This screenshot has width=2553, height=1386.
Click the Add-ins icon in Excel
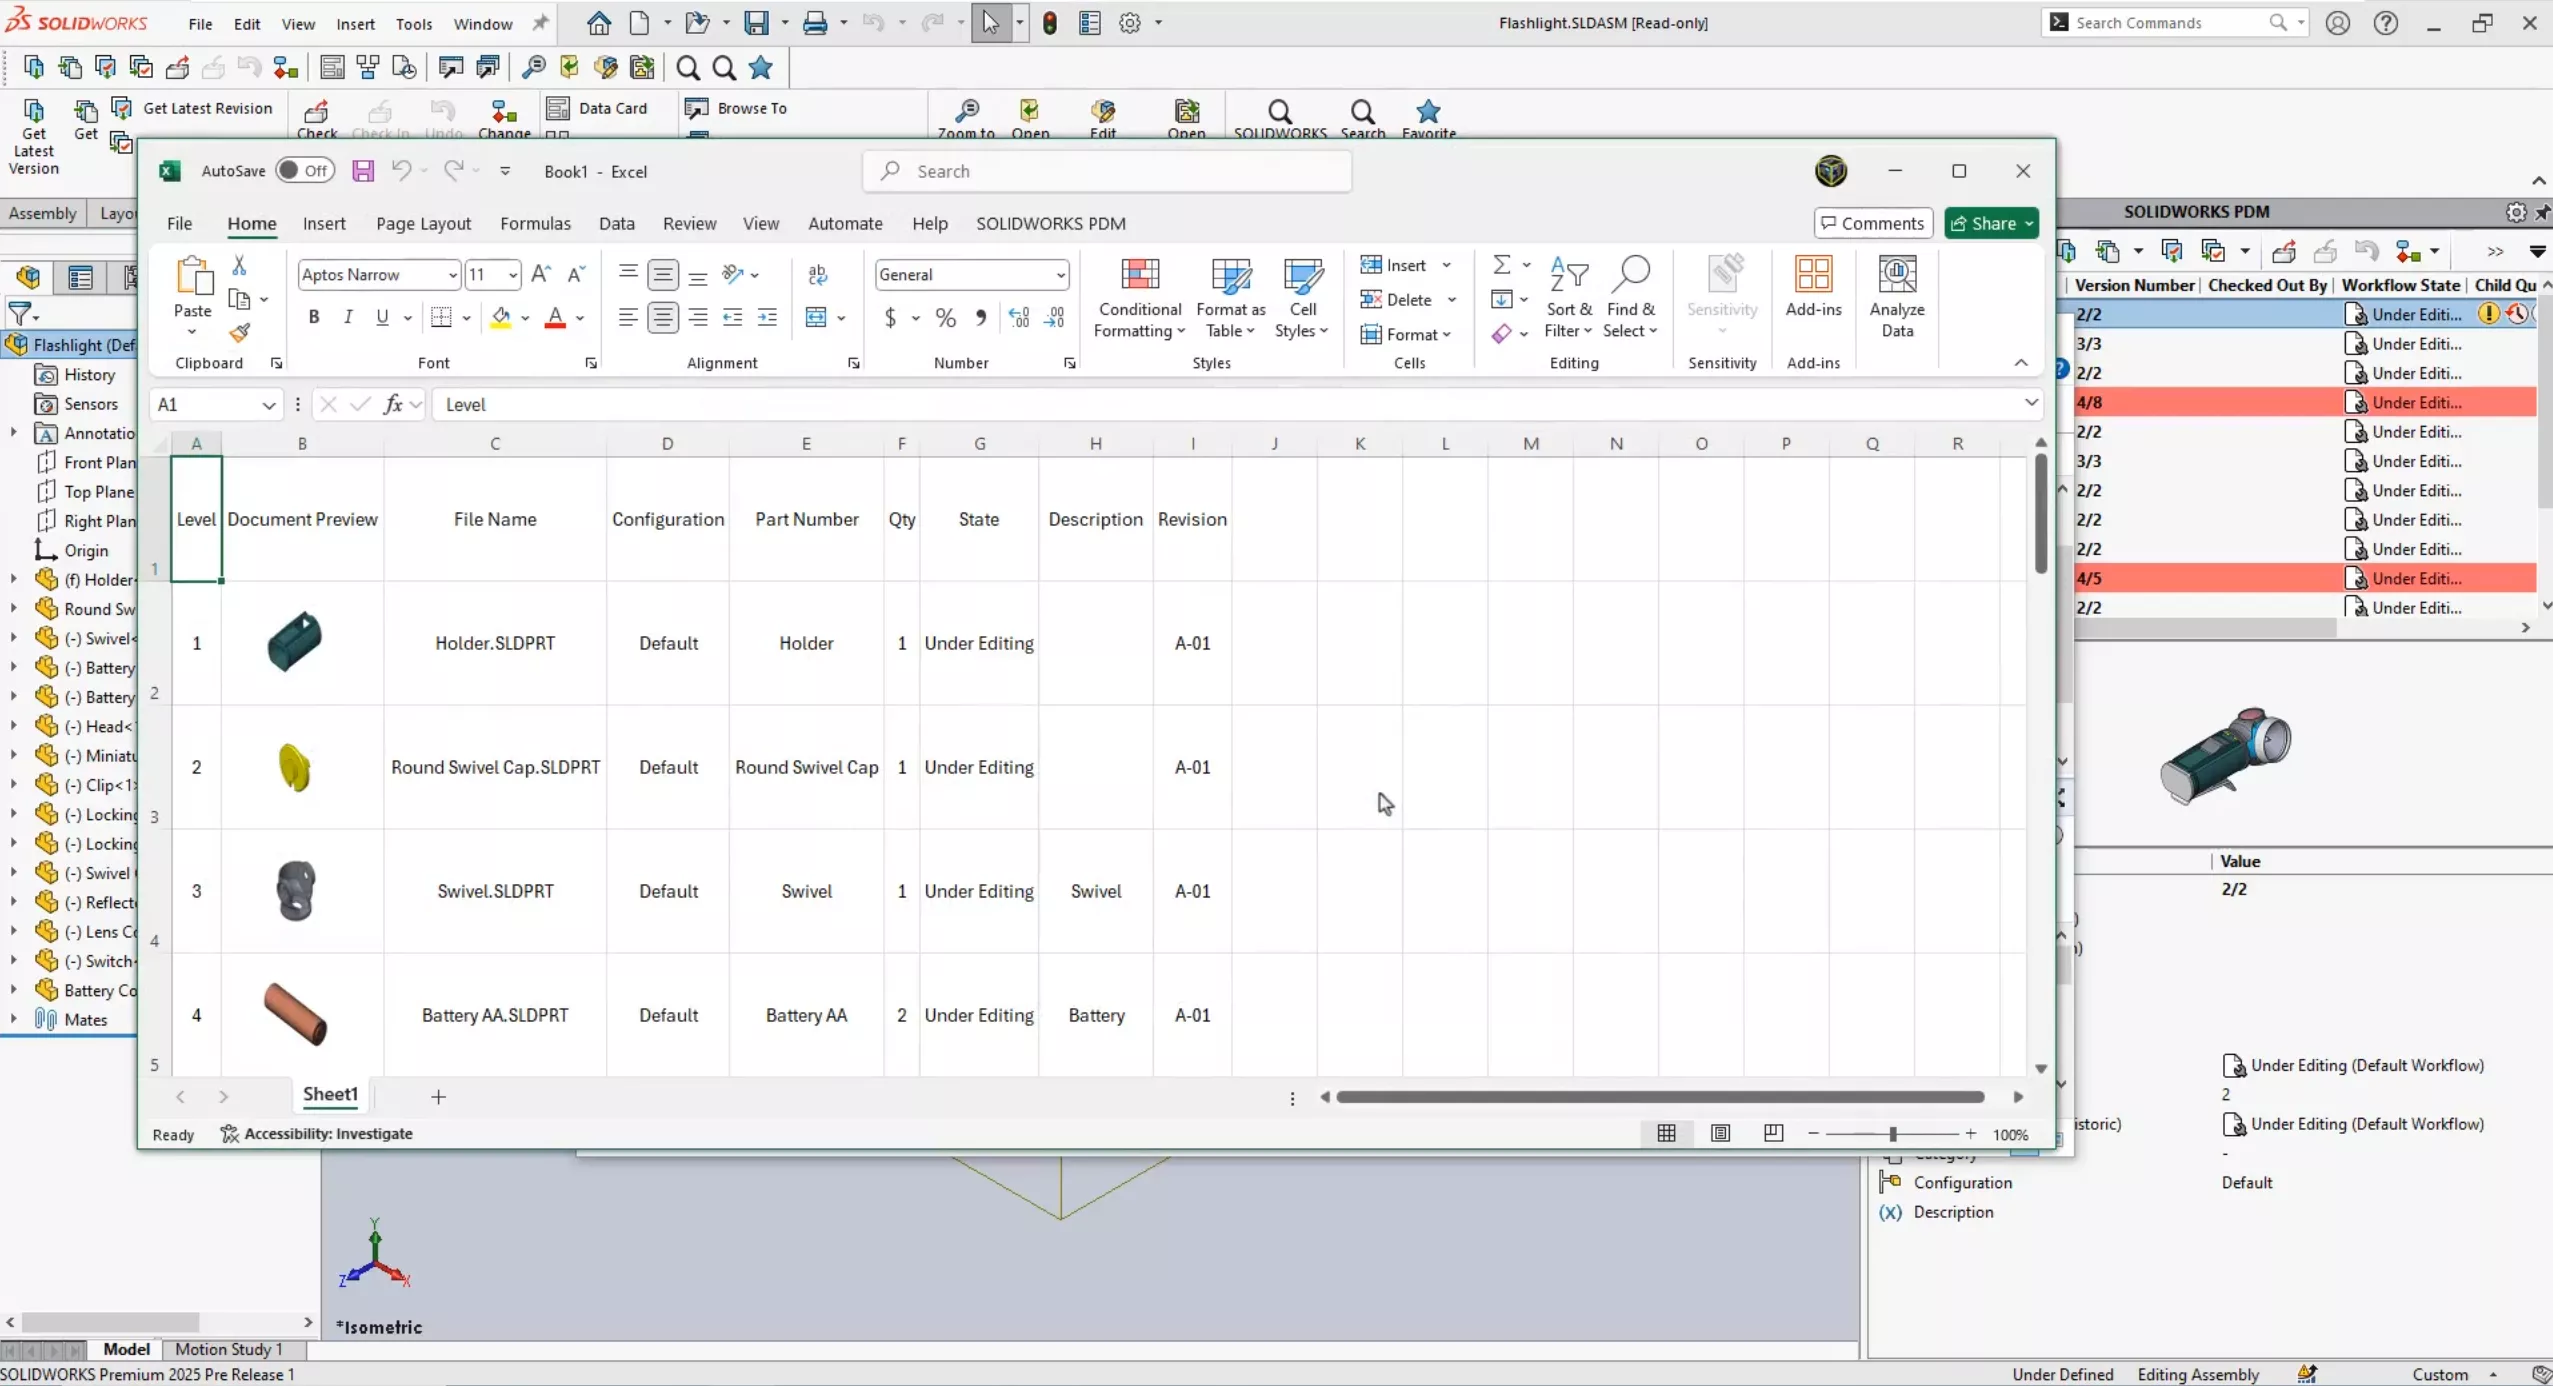point(1813,287)
